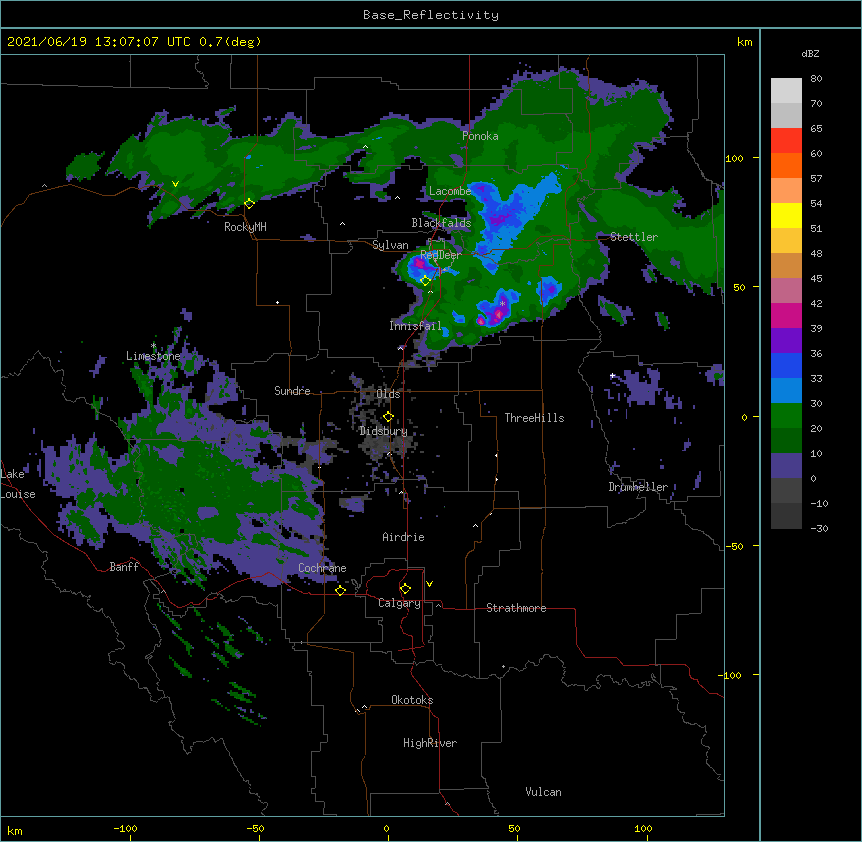Click the slate violet 10 dBZ legend swatch
The image size is (862, 842).
coord(786,466)
